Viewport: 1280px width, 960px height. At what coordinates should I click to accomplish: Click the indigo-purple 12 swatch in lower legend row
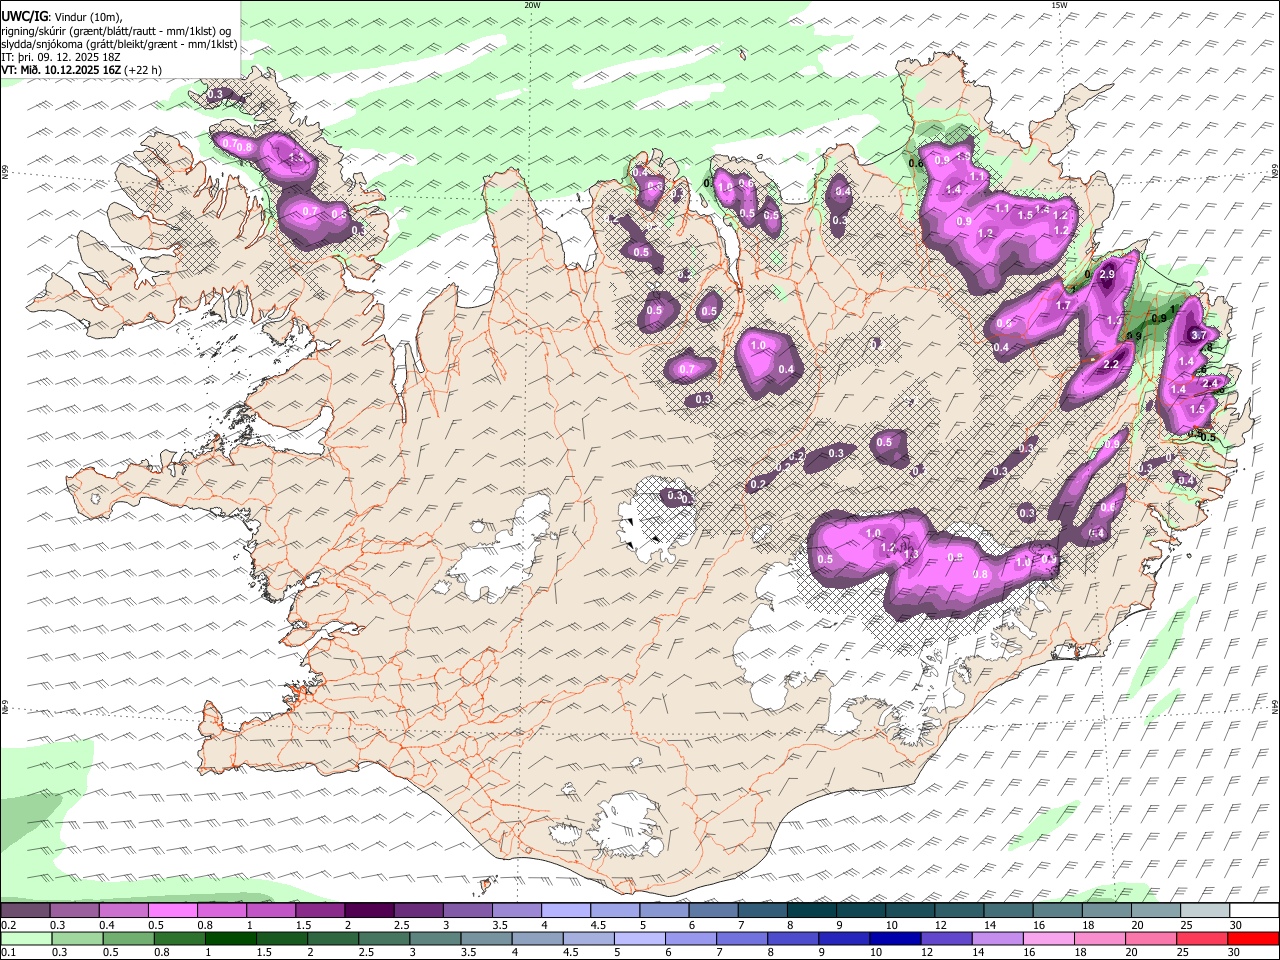coord(947,938)
